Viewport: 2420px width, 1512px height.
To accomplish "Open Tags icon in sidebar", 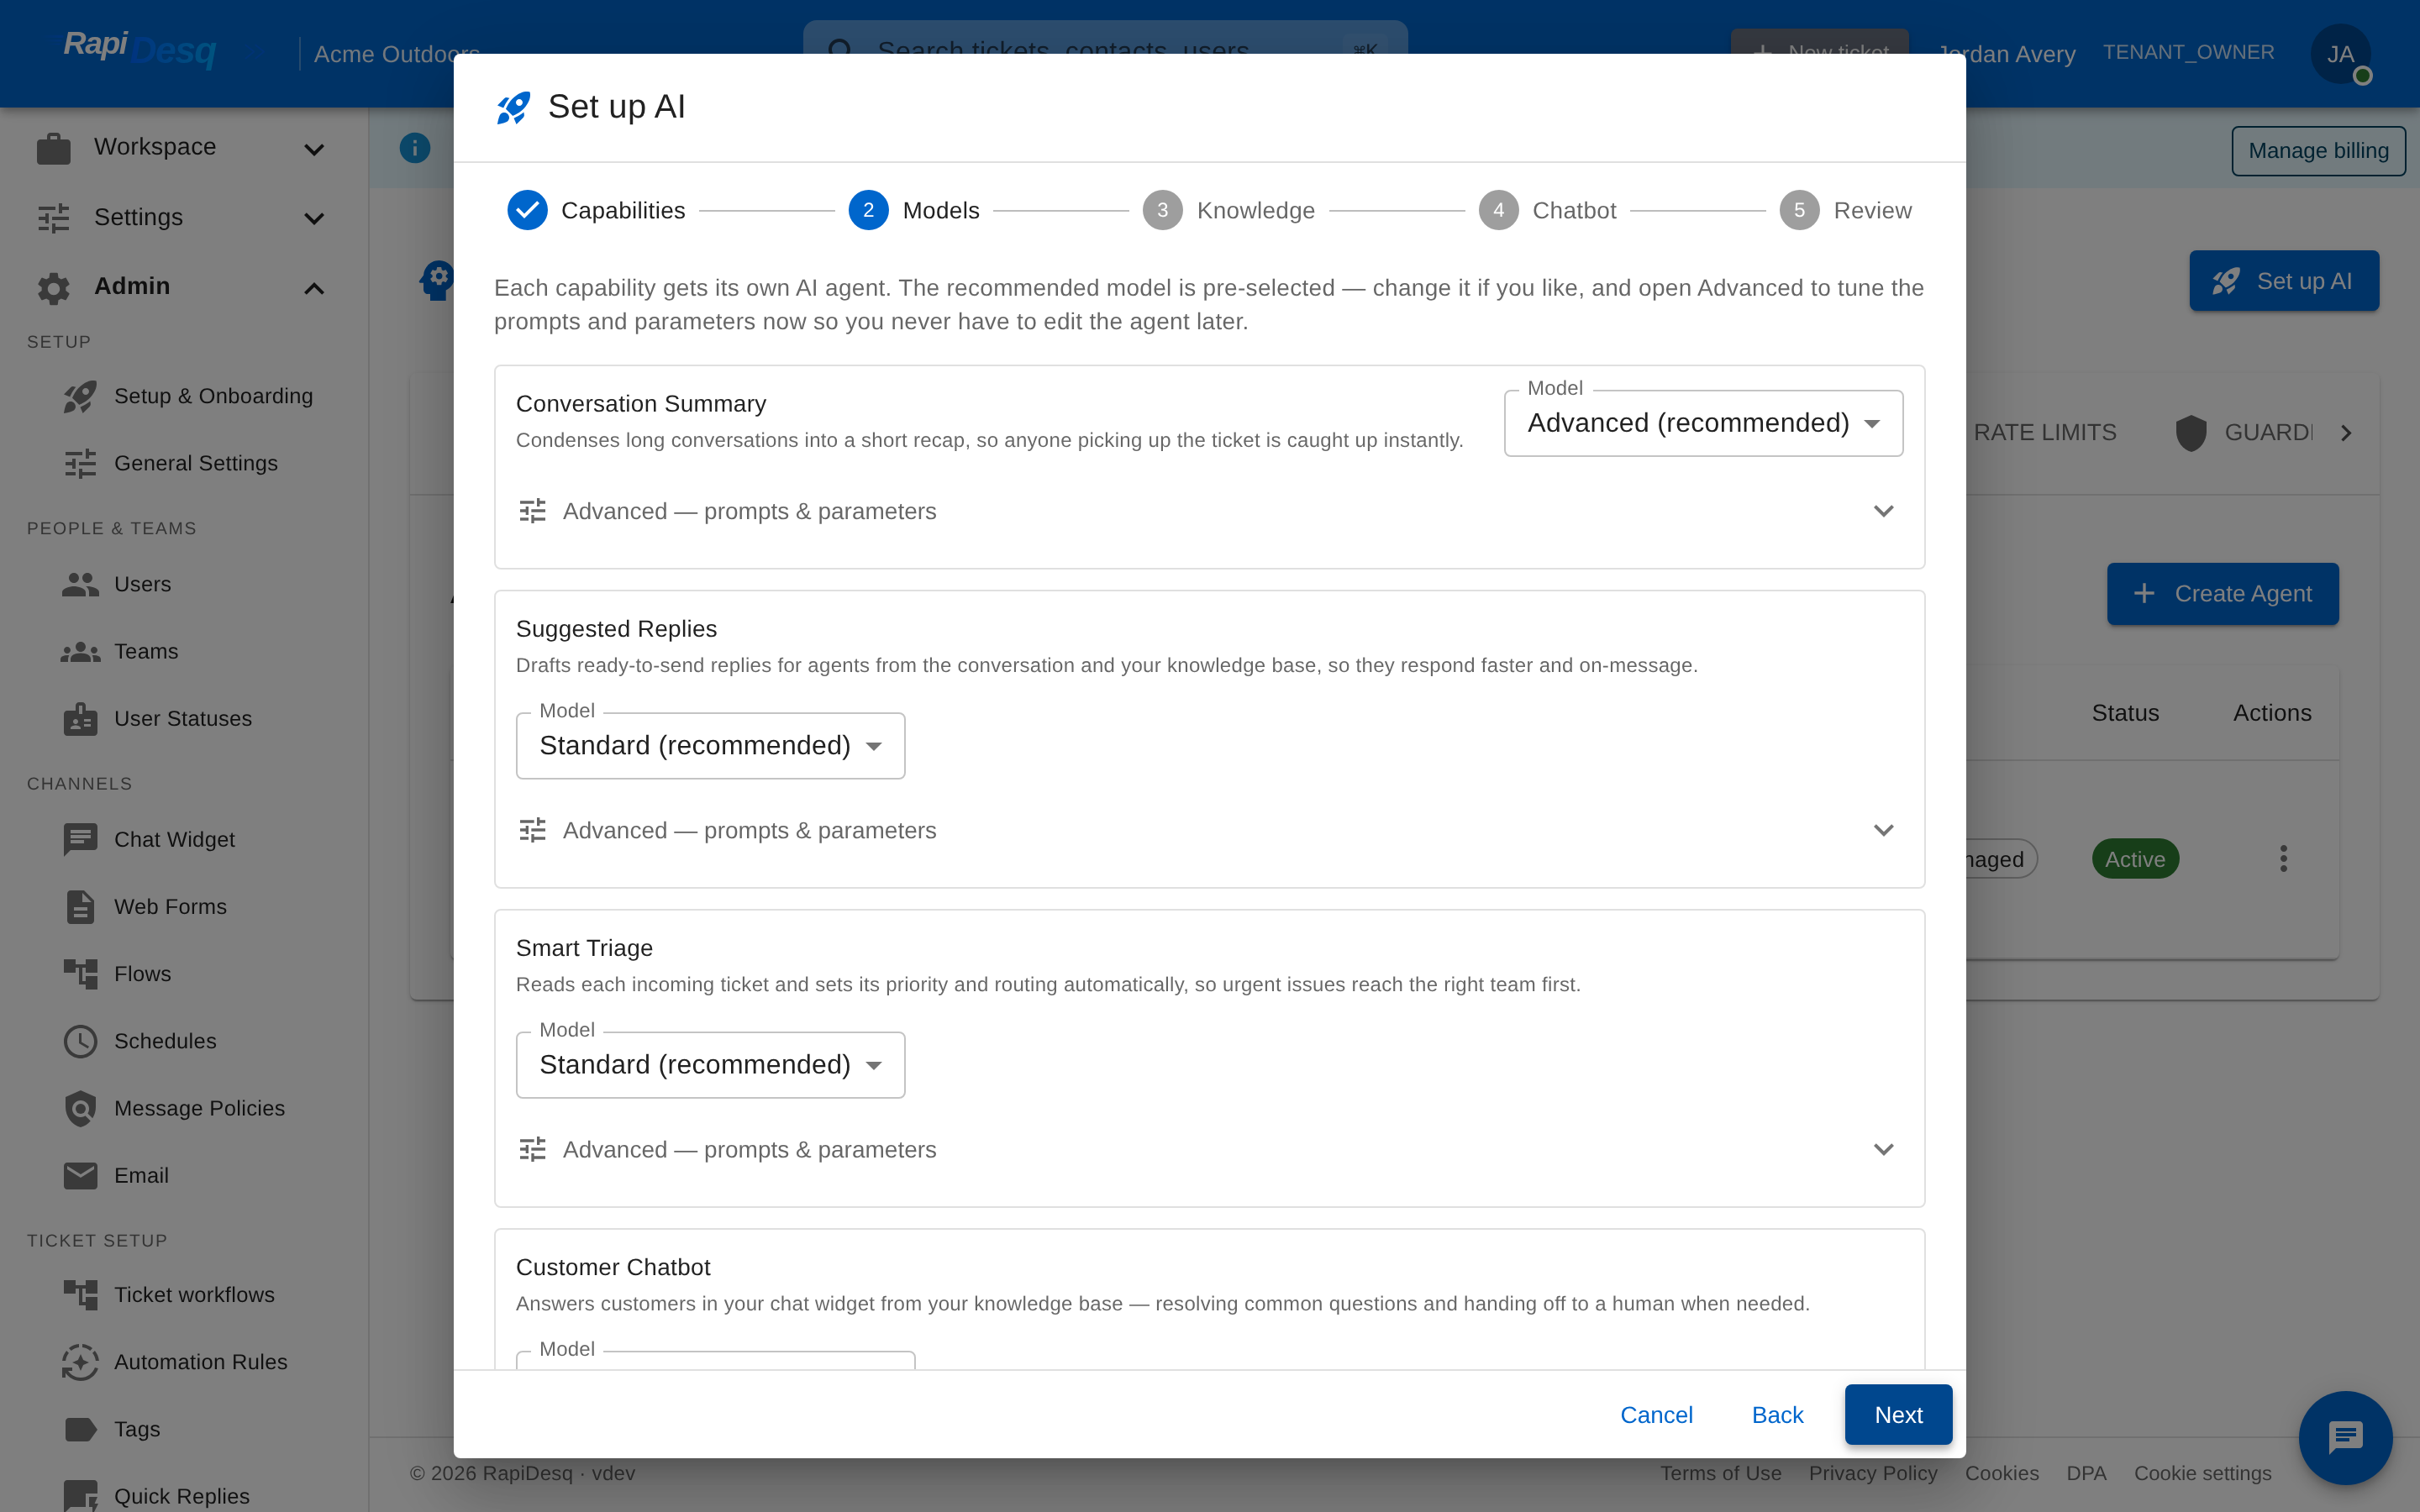I will [x=80, y=1429].
